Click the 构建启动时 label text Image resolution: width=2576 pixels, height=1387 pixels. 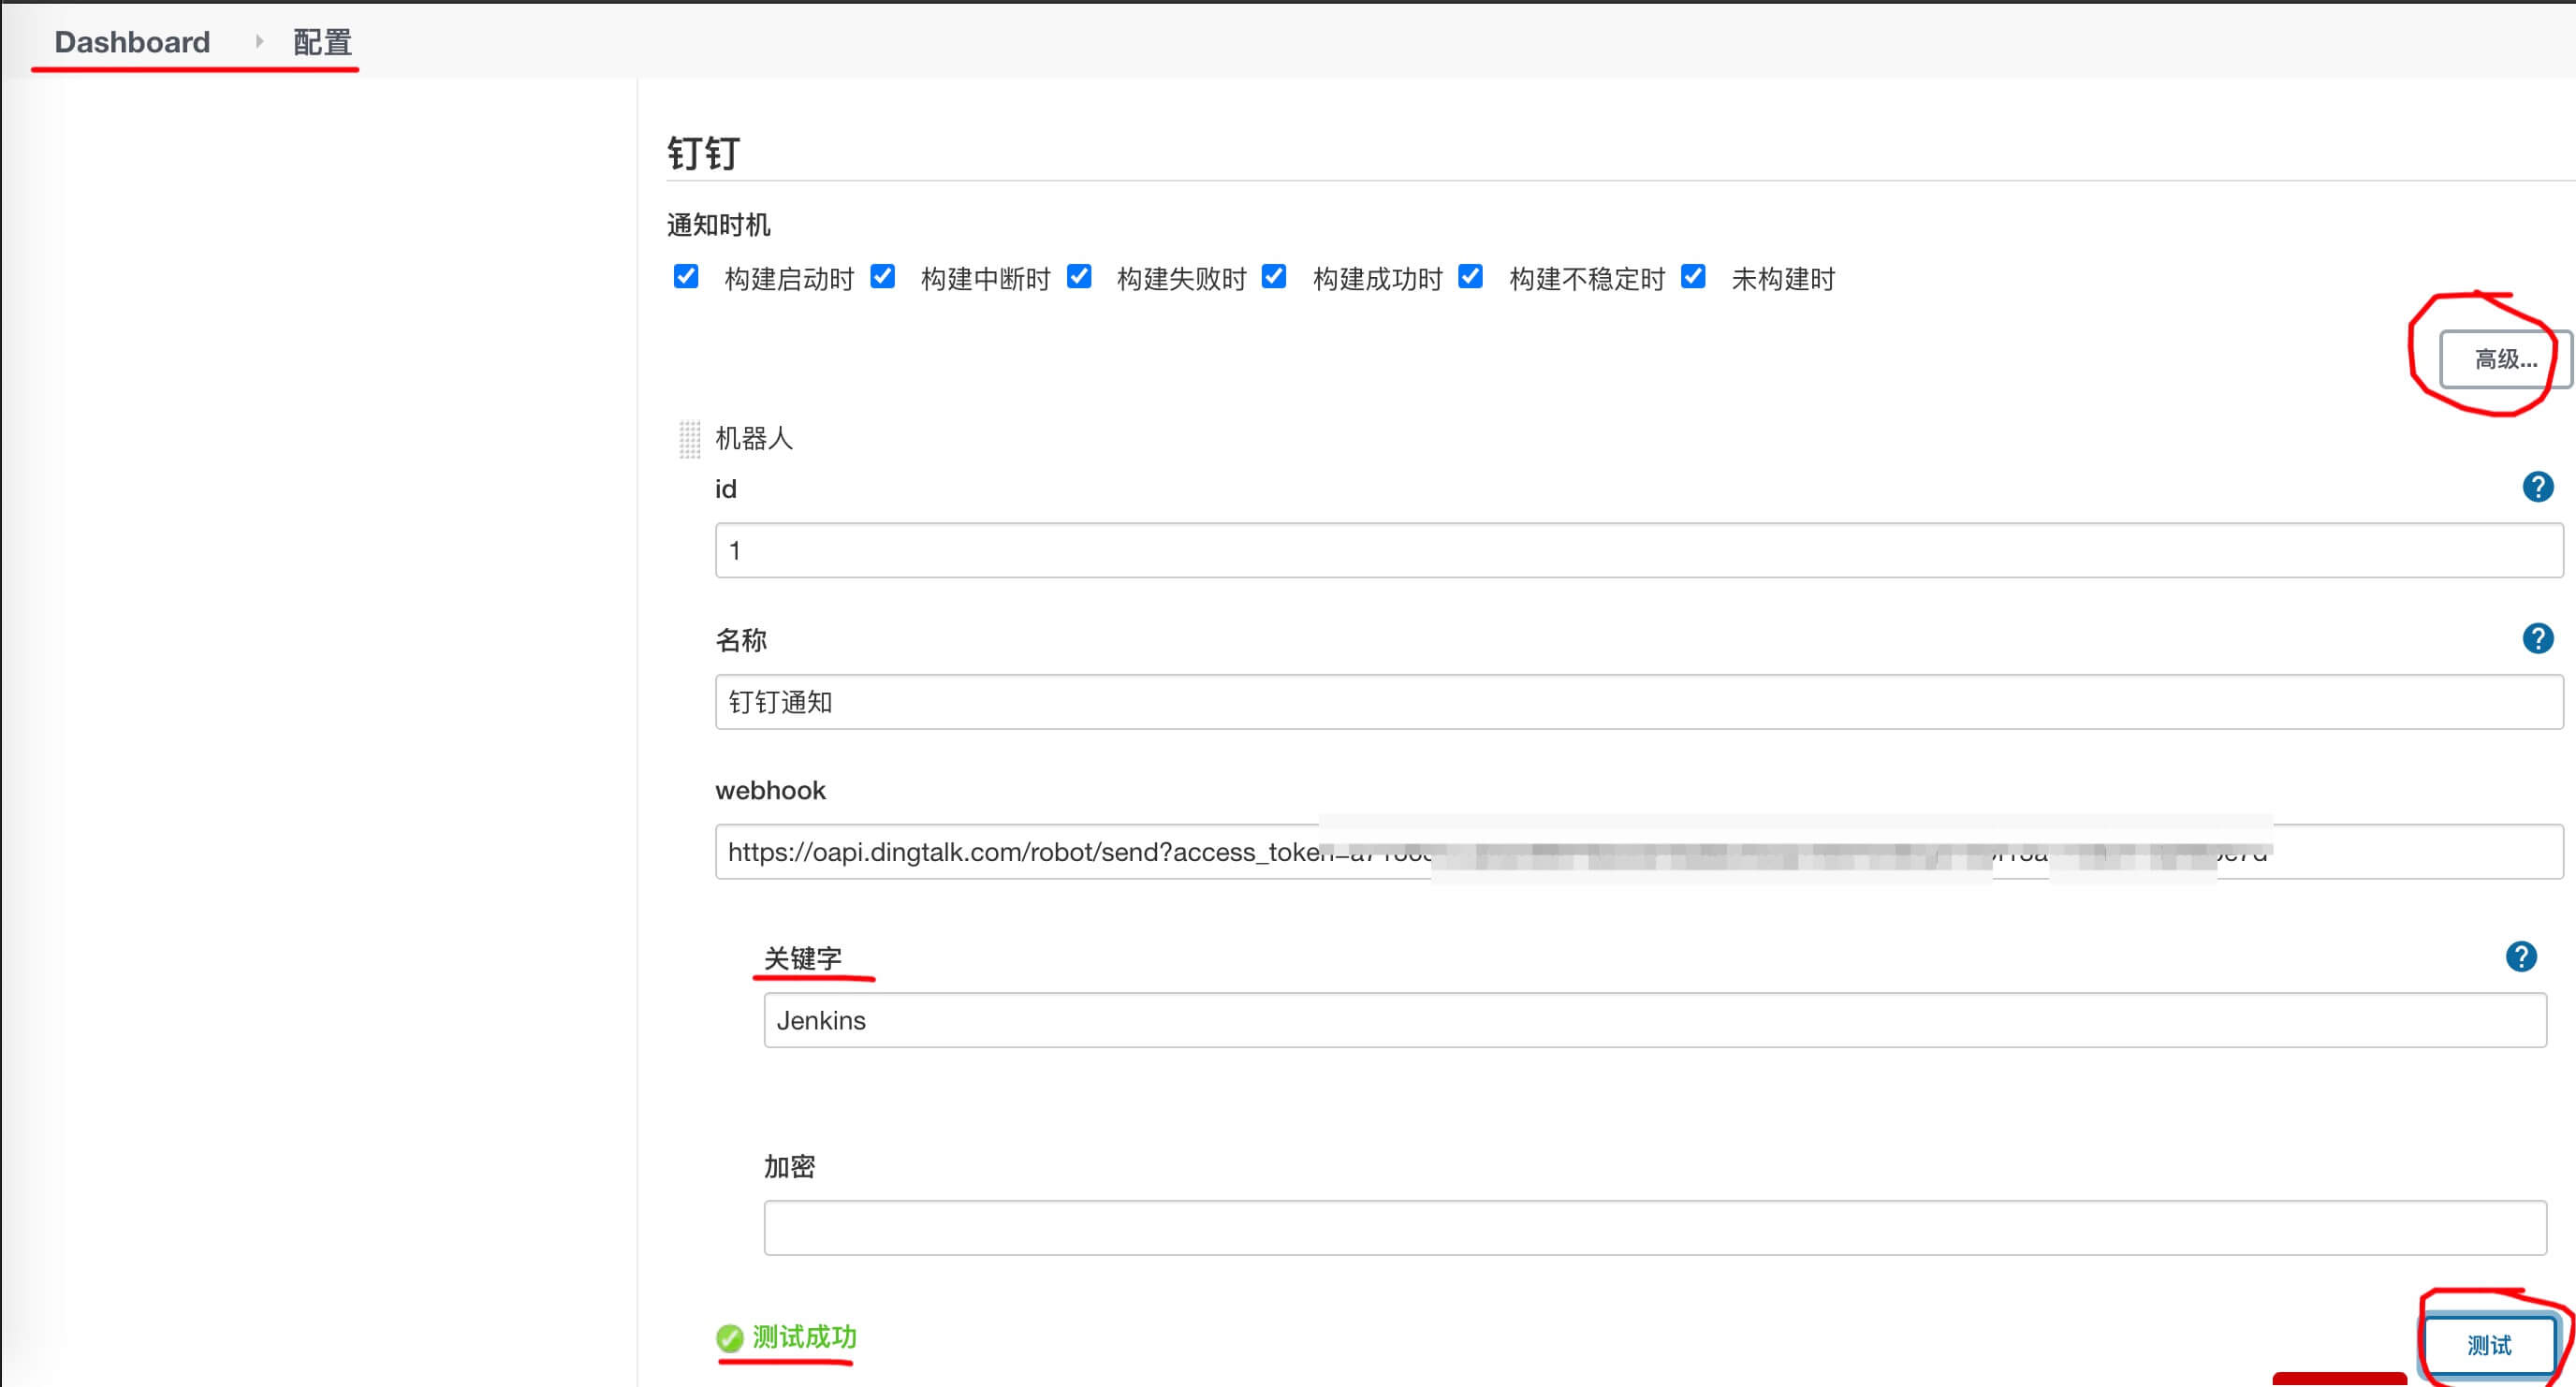pos(789,279)
